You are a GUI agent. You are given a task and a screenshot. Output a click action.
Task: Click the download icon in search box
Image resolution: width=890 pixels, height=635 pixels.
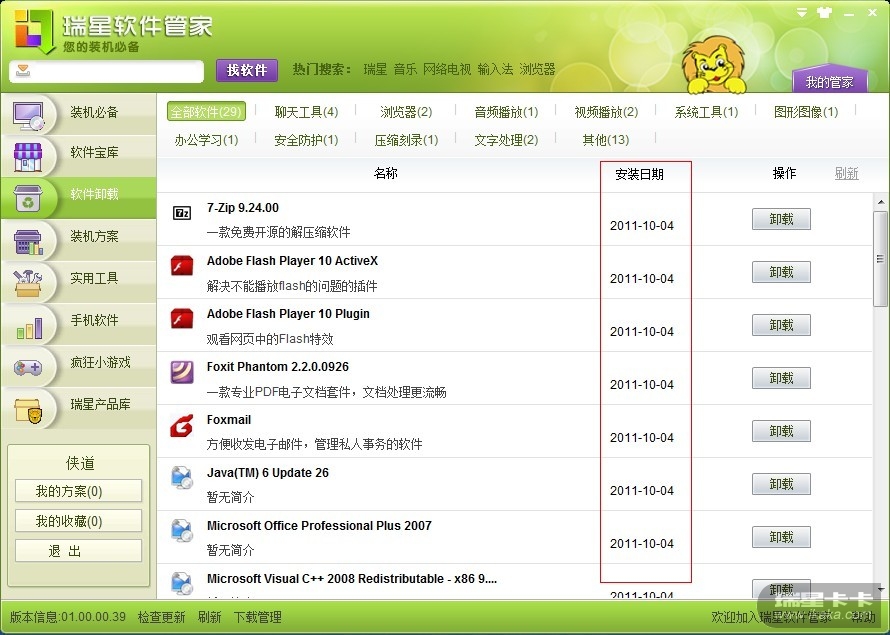click(x=23, y=71)
